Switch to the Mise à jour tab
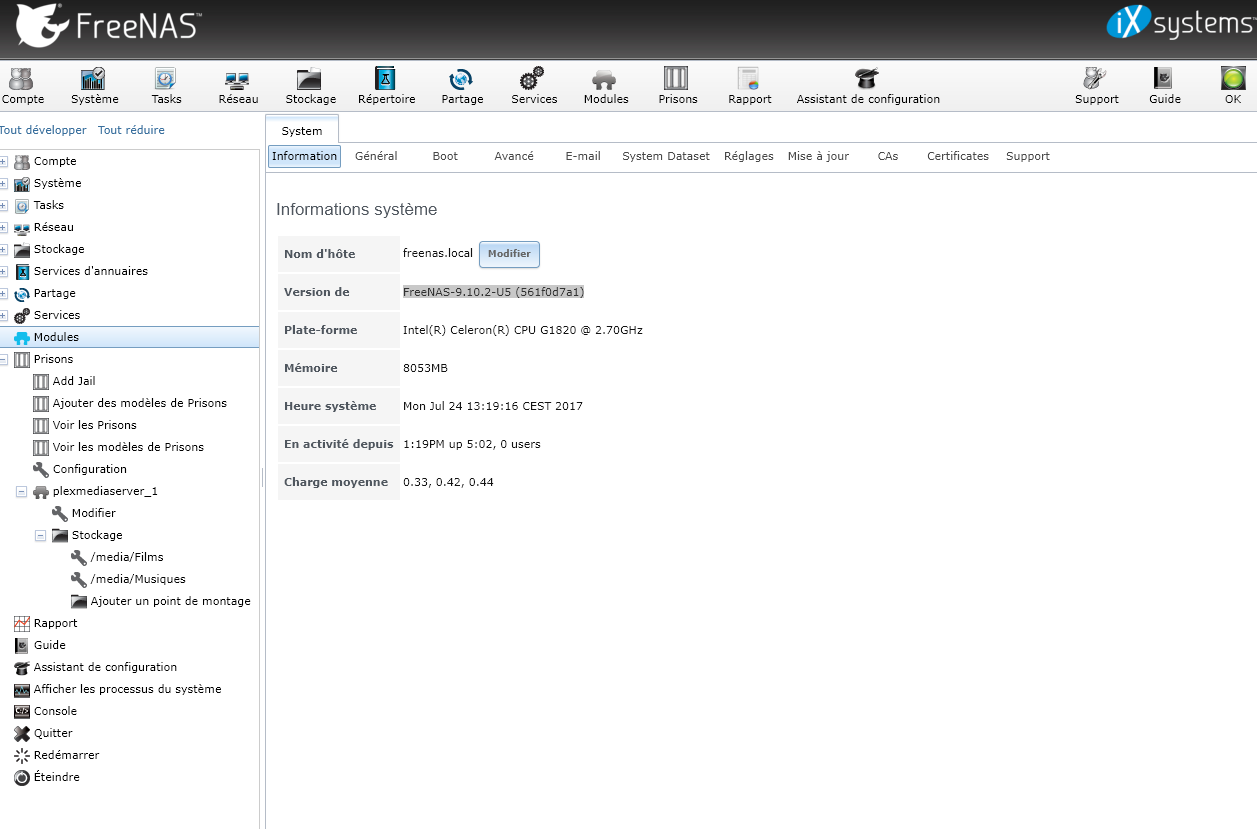 [818, 156]
